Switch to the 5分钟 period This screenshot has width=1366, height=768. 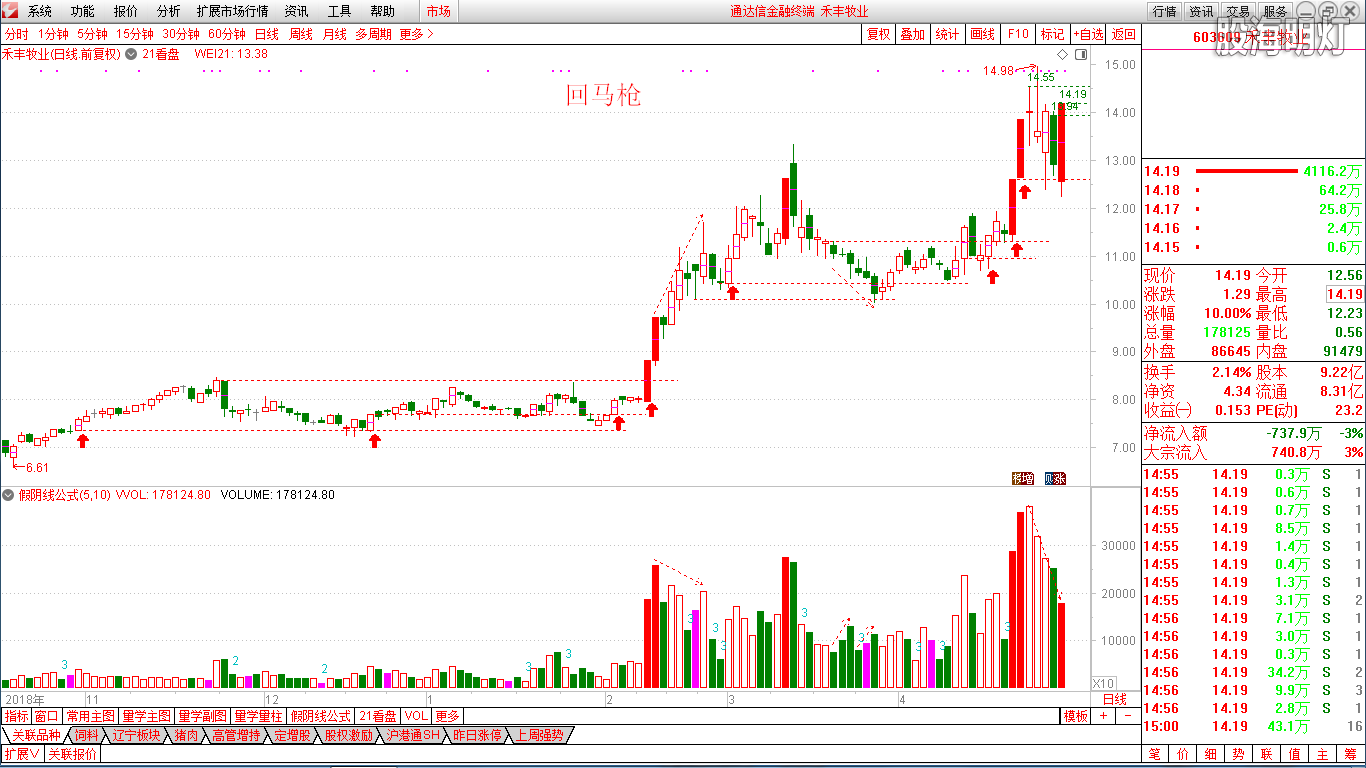[x=92, y=34]
